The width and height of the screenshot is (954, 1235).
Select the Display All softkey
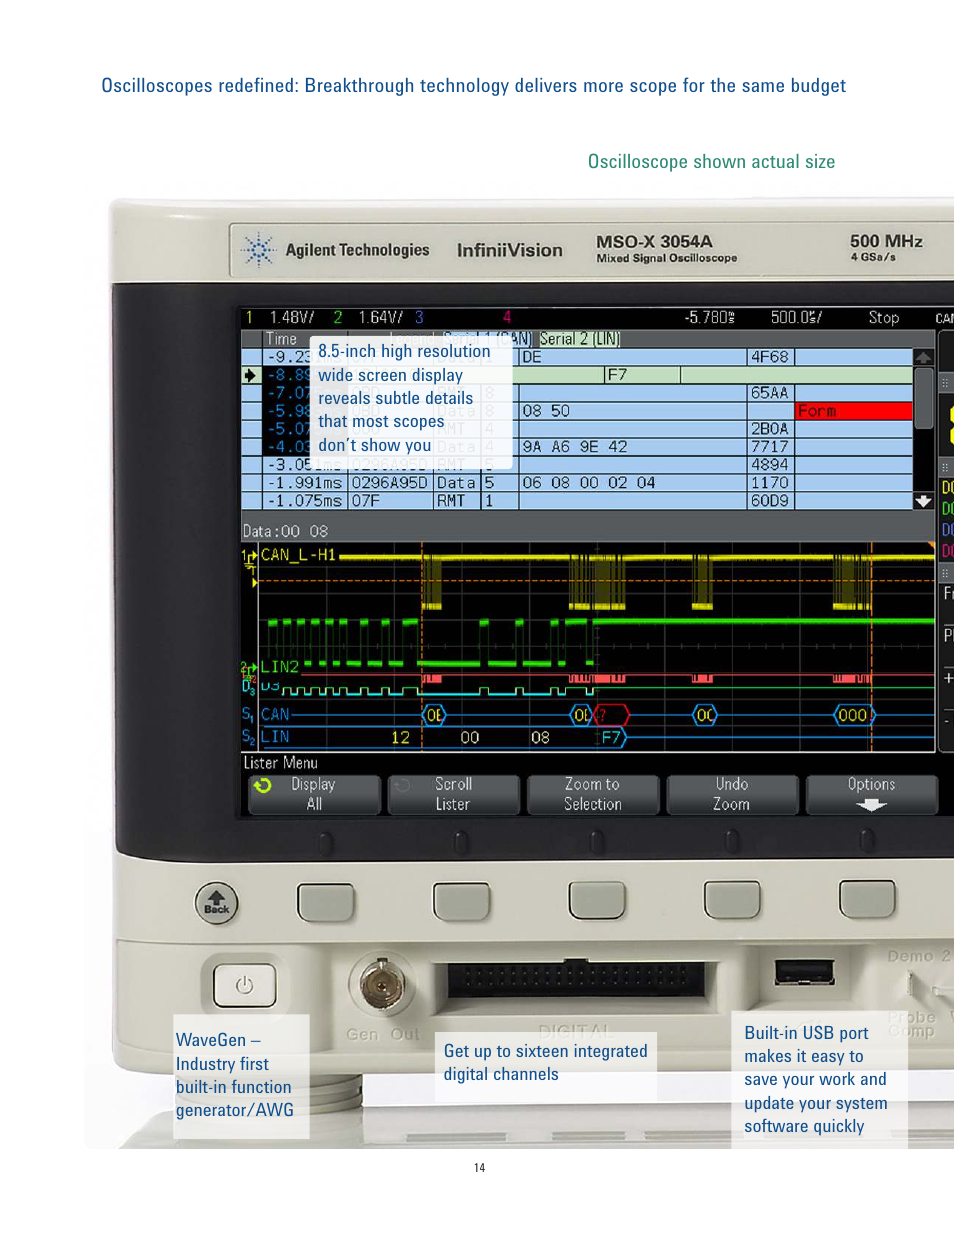coord(314,794)
